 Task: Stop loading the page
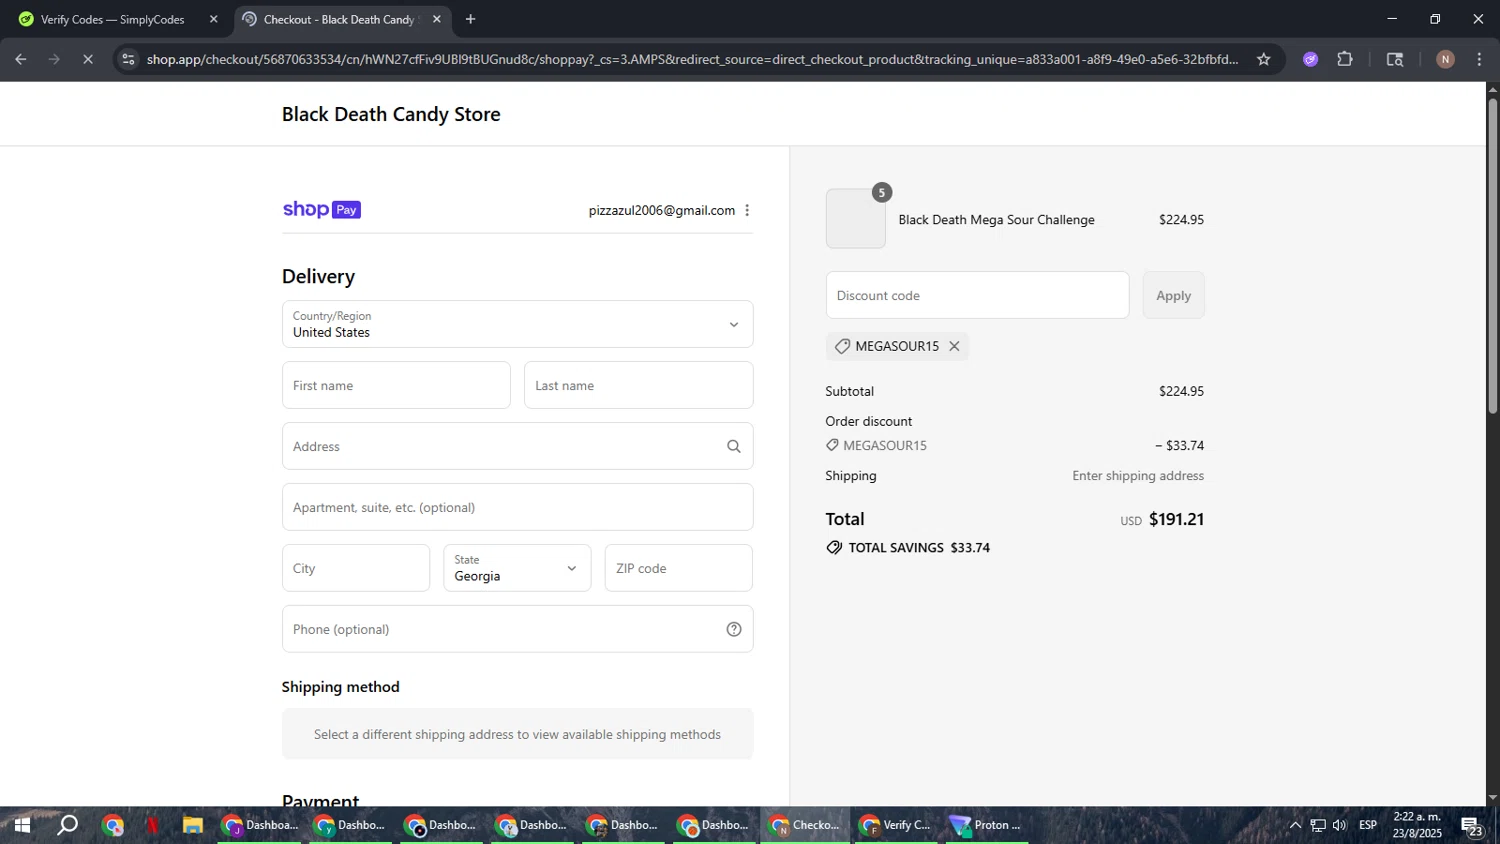[88, 59]
